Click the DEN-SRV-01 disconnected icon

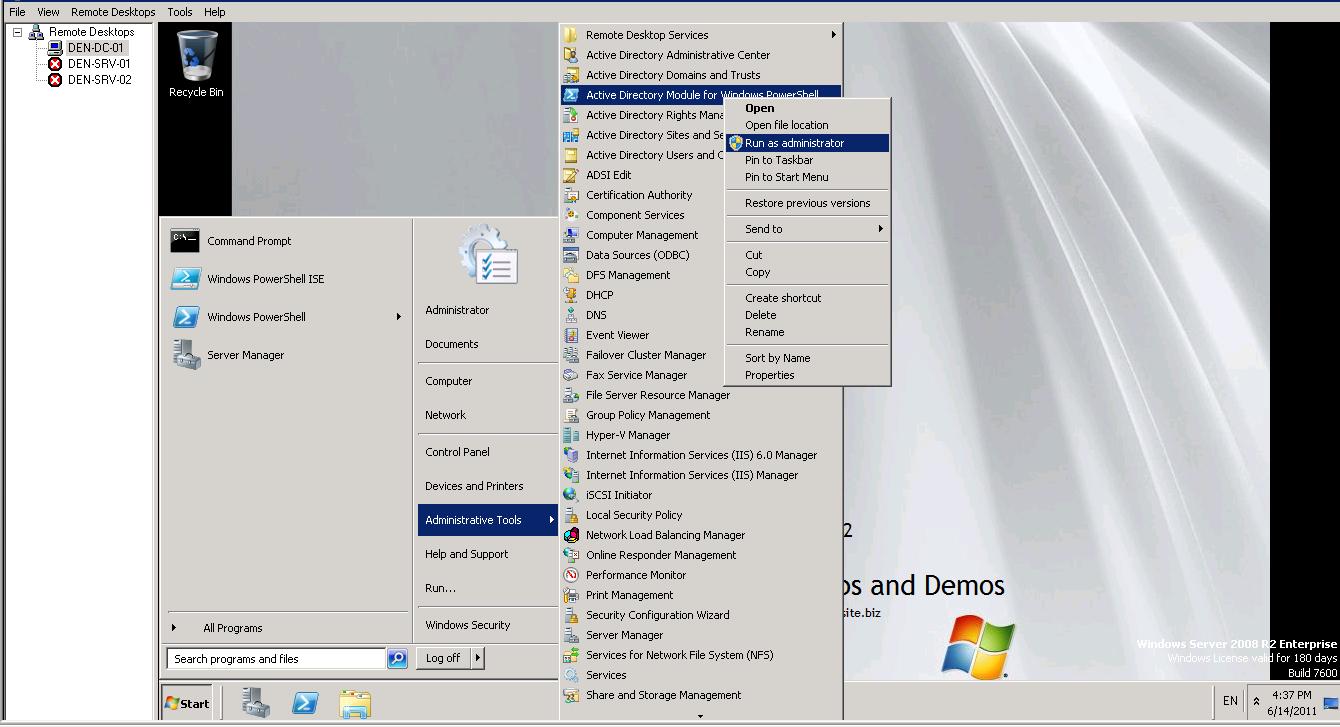click(55, 64)
